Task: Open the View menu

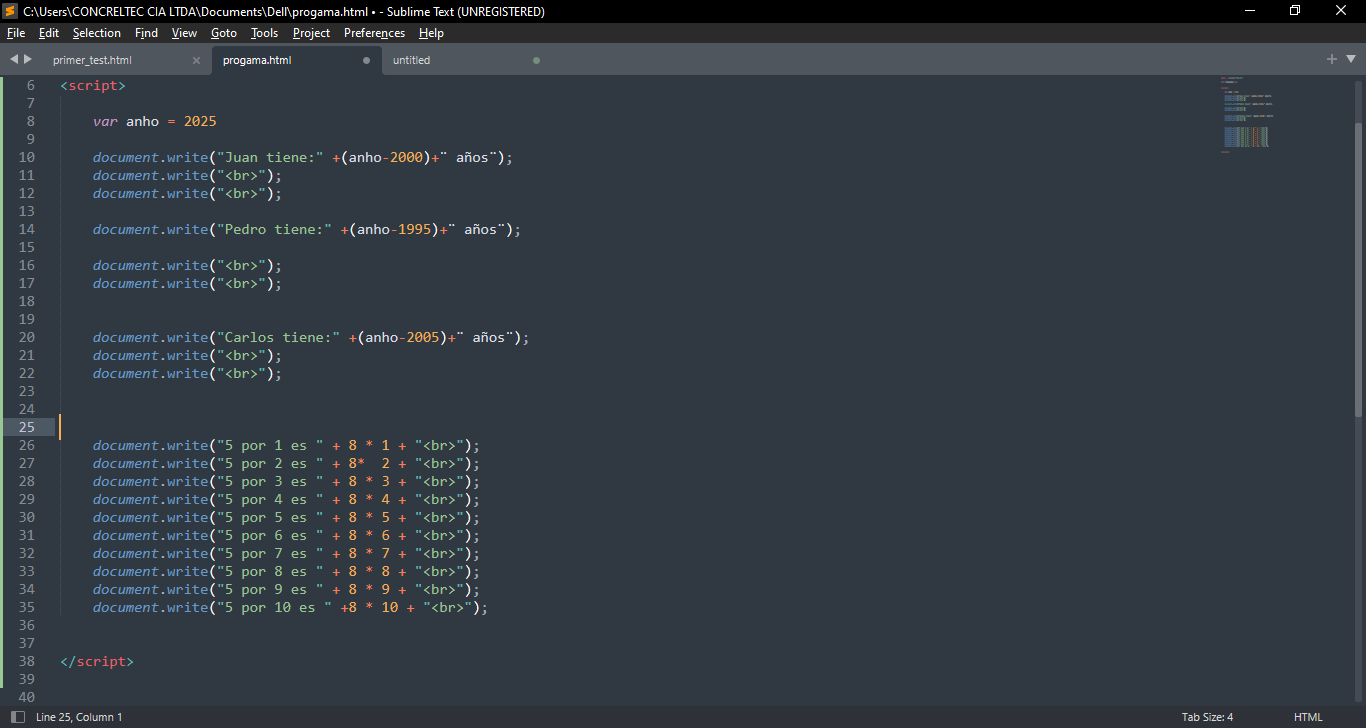Action: 184,33
